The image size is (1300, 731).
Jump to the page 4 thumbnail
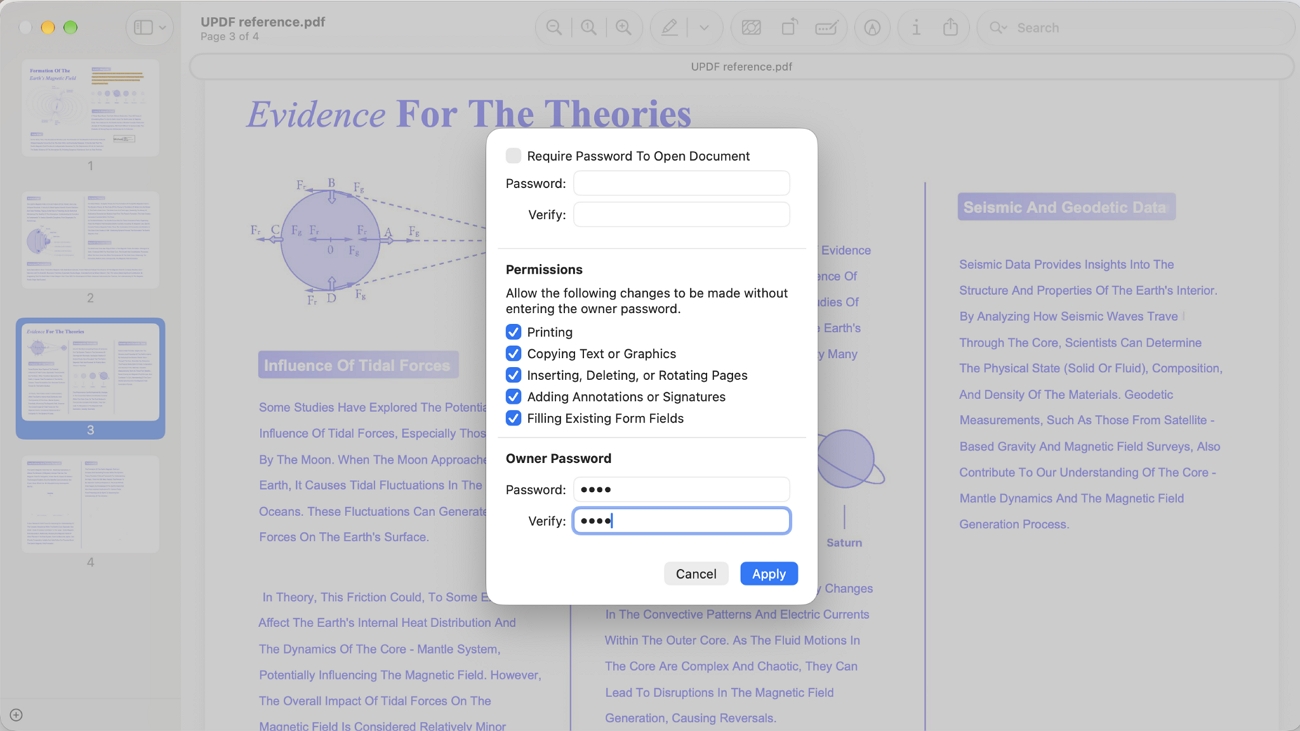click(90, 504)
